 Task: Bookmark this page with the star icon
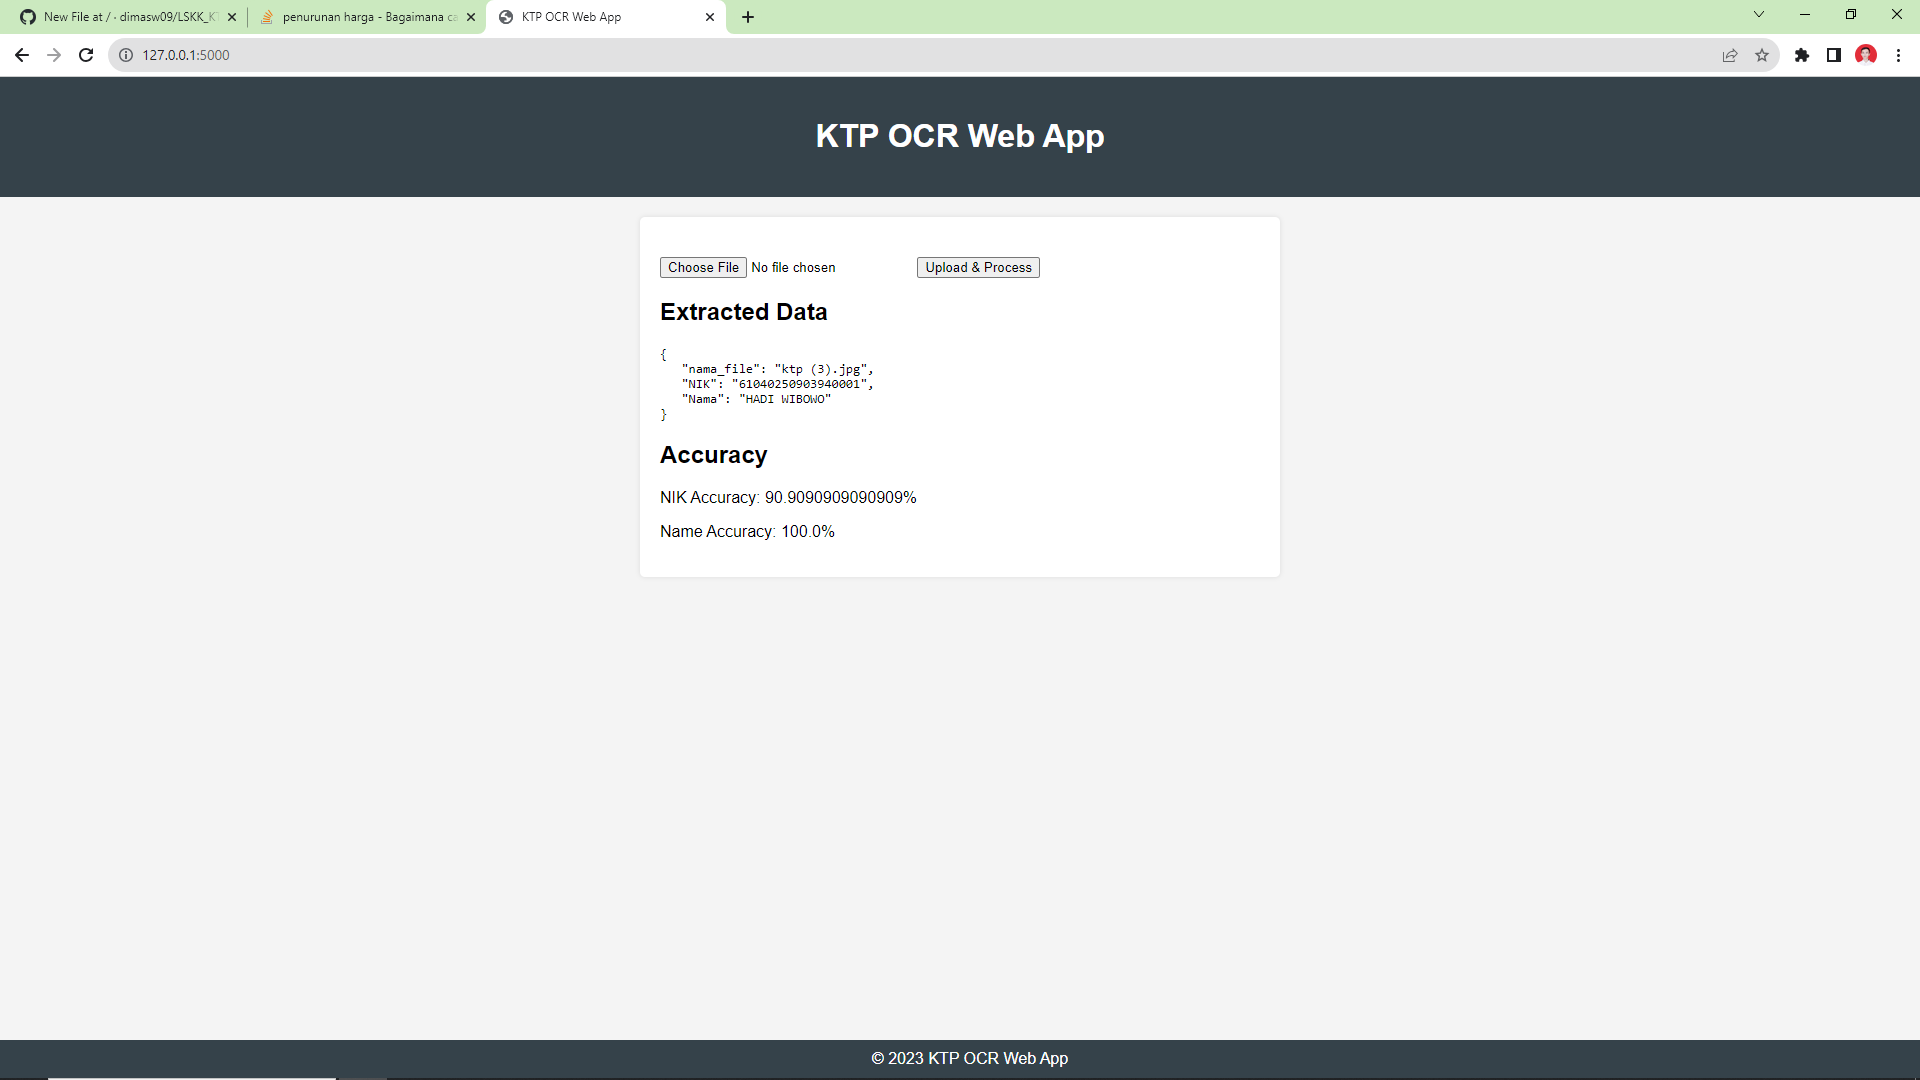(1763, 55)
